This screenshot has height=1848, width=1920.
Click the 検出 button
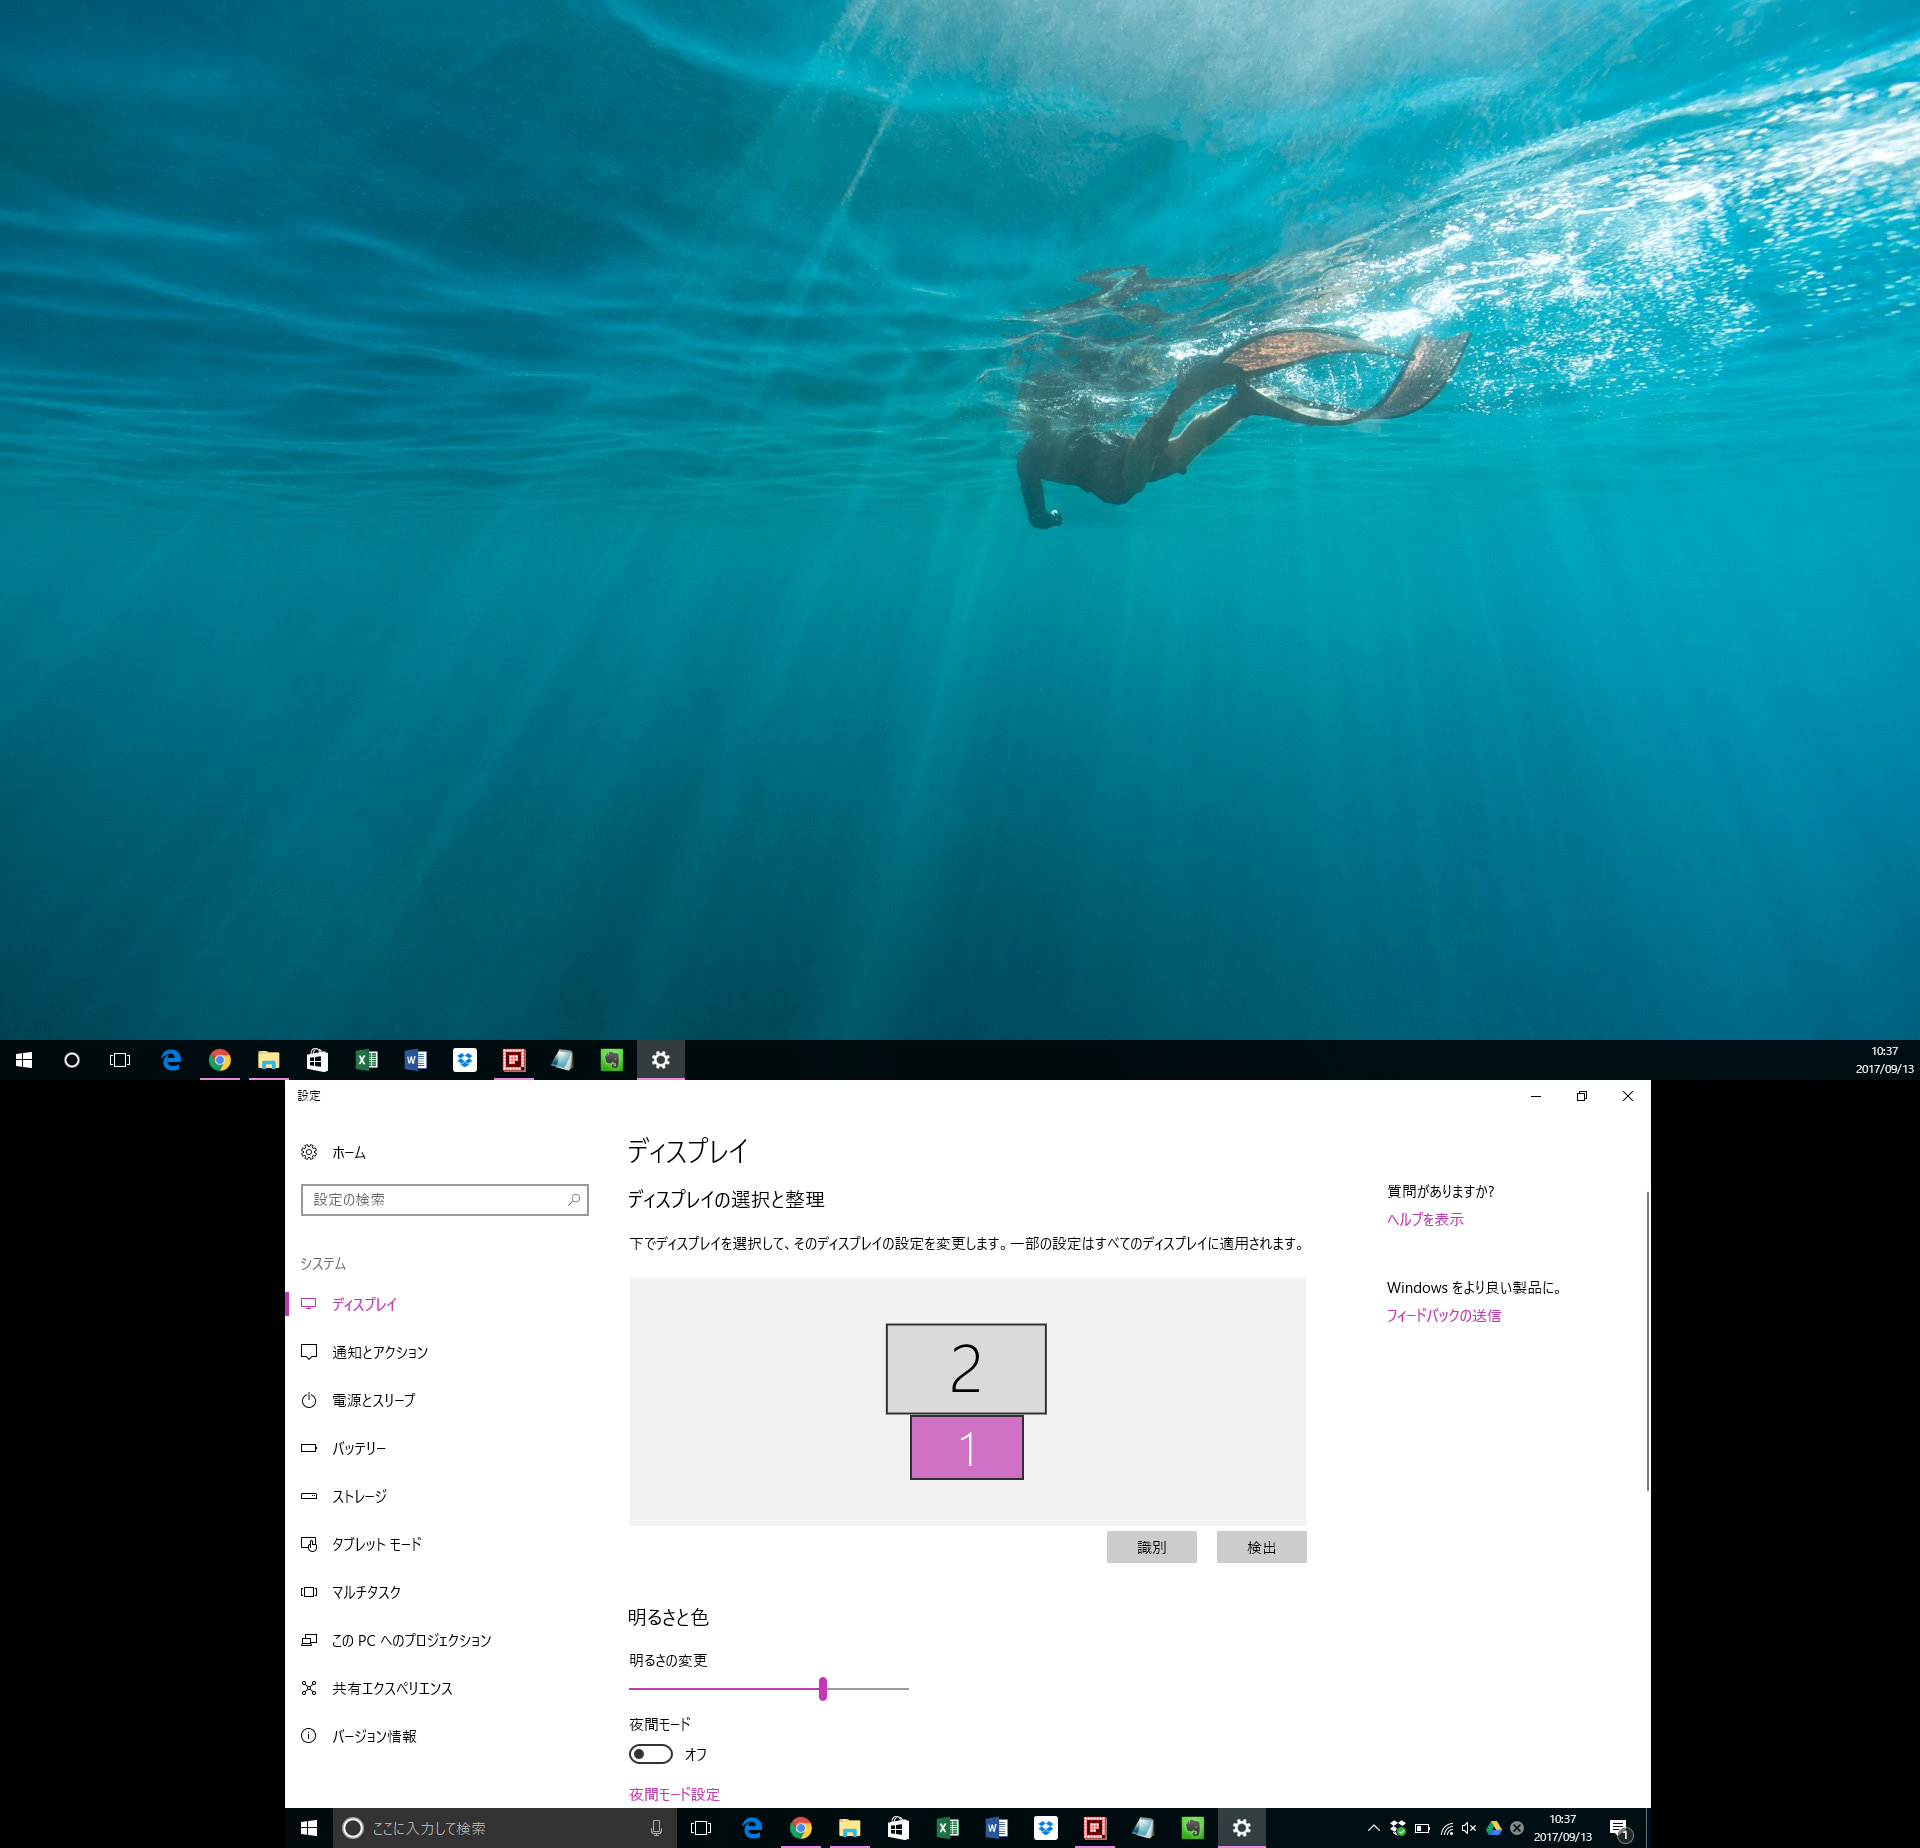[x=1262, y=1547]
